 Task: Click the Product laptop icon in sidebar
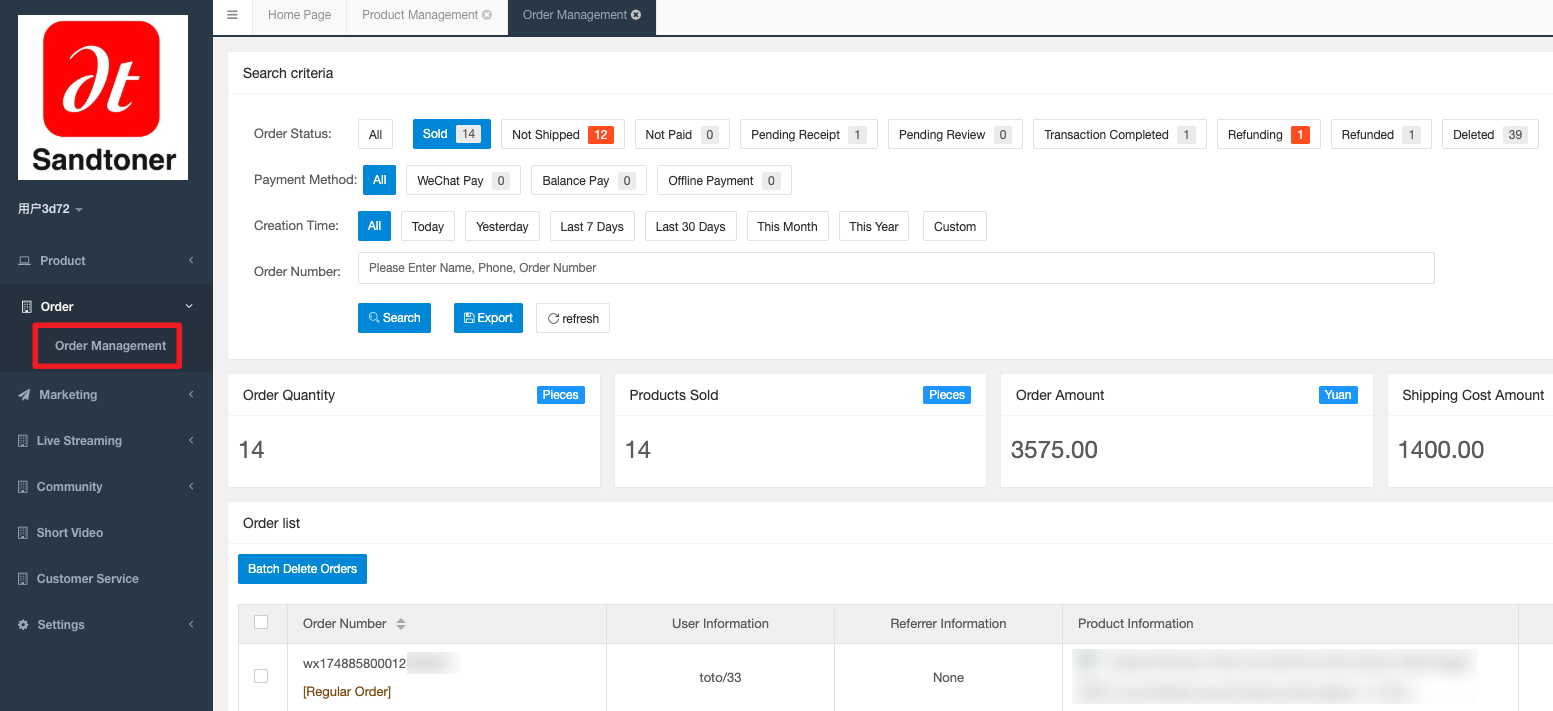pos(24,261)
